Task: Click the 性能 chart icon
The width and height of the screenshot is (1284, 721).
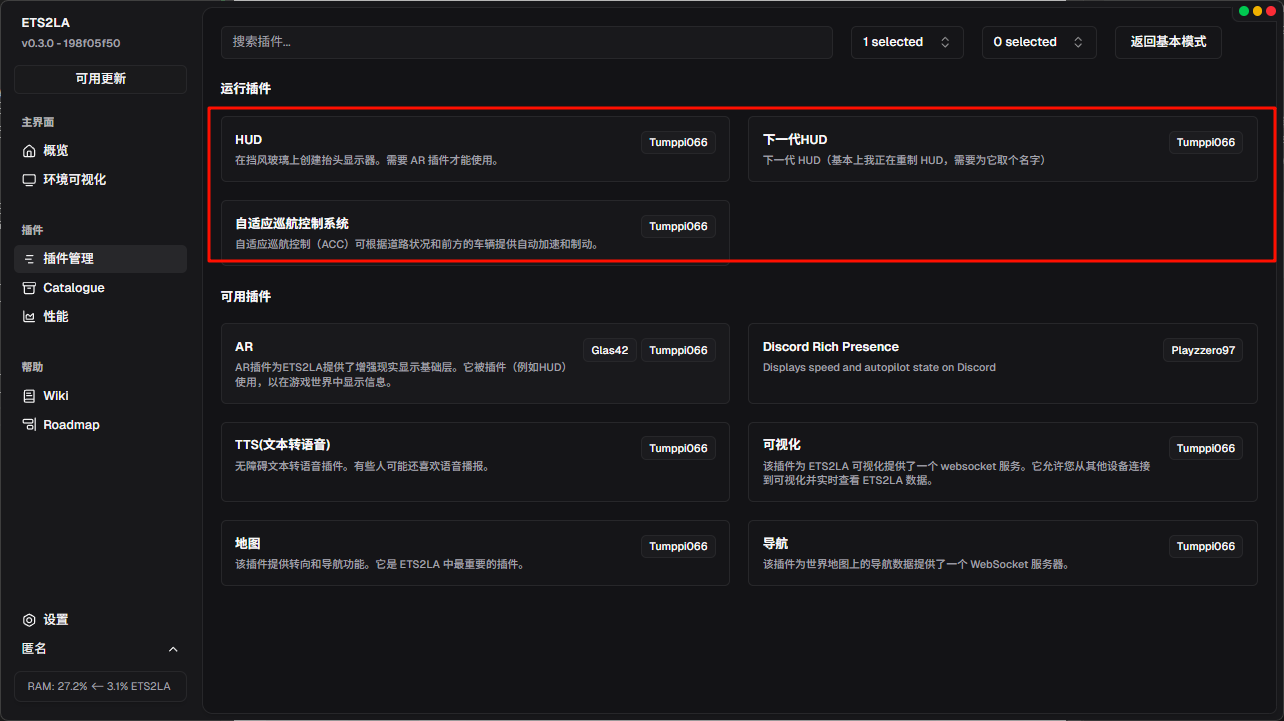Action: click(x=29, y=317)
